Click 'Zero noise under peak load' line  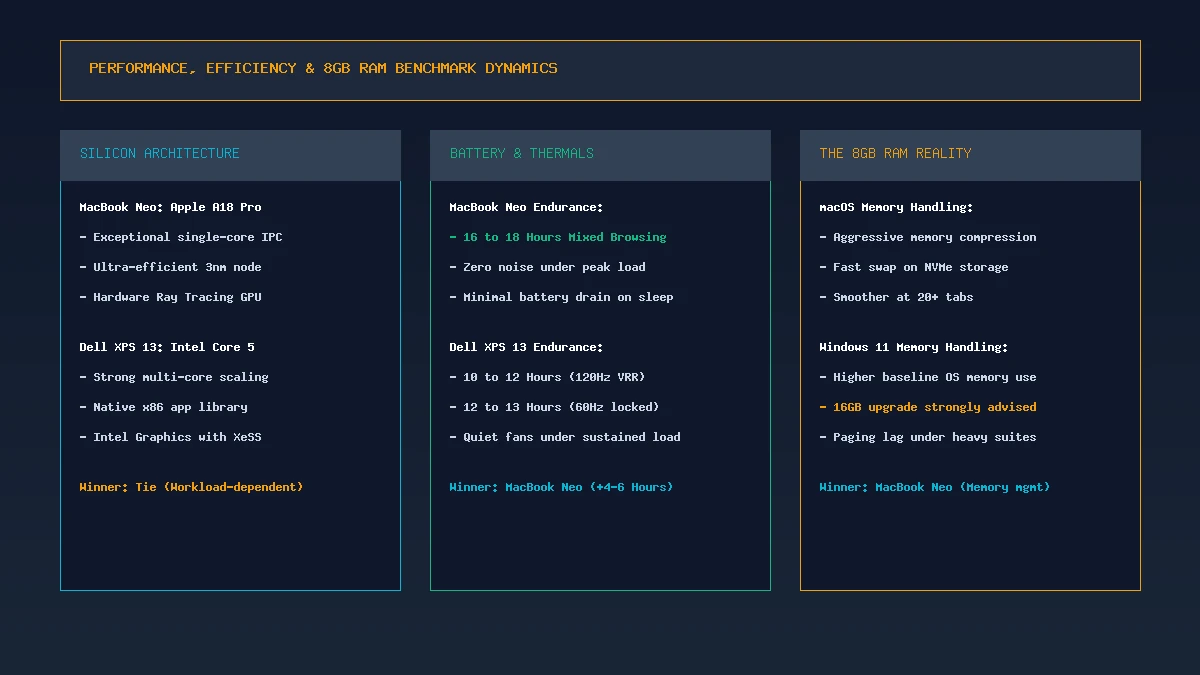point(547,267)
